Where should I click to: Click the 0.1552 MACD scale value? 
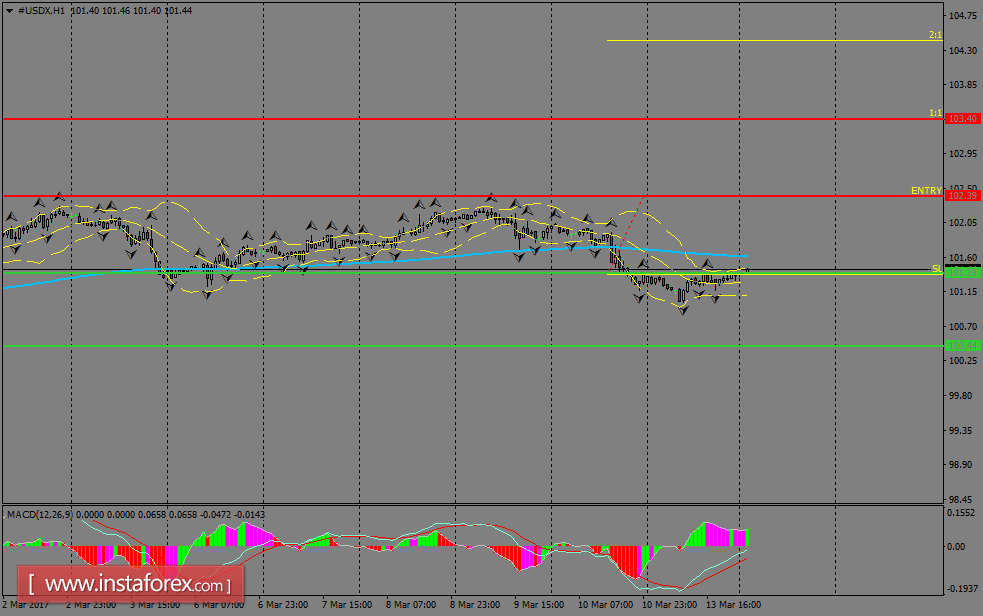click(x=963, y=512)
